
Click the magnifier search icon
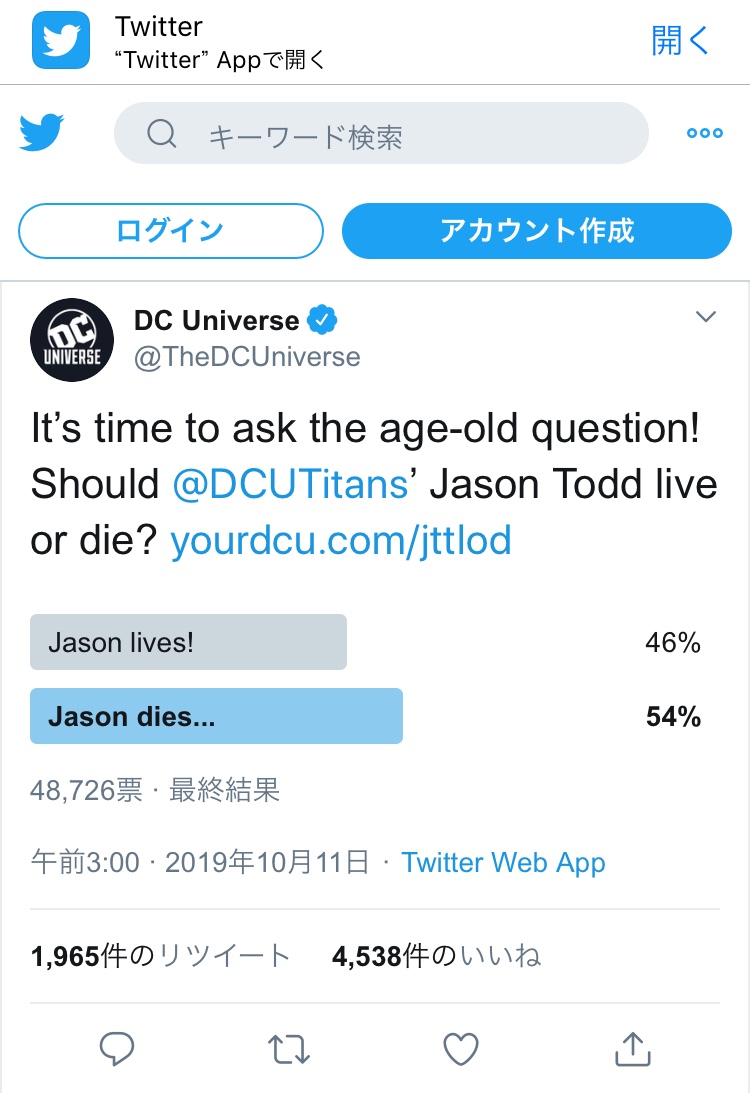click(x=162, y=134)
